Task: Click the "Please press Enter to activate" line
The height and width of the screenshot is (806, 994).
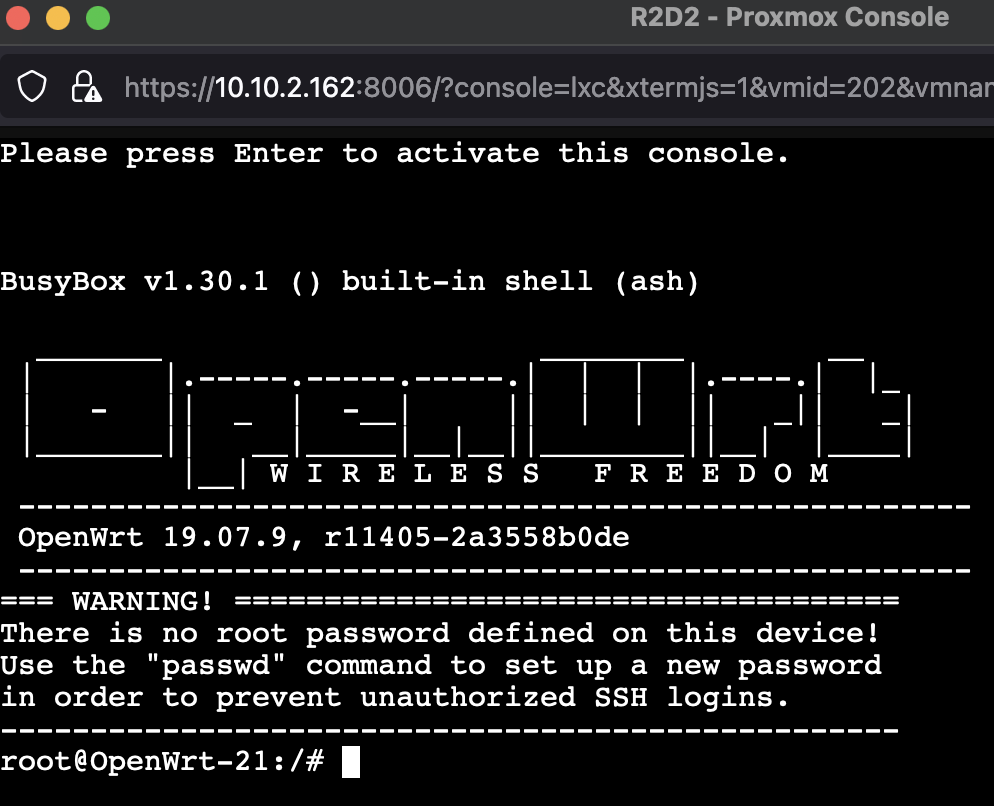Action: (394, 153)
